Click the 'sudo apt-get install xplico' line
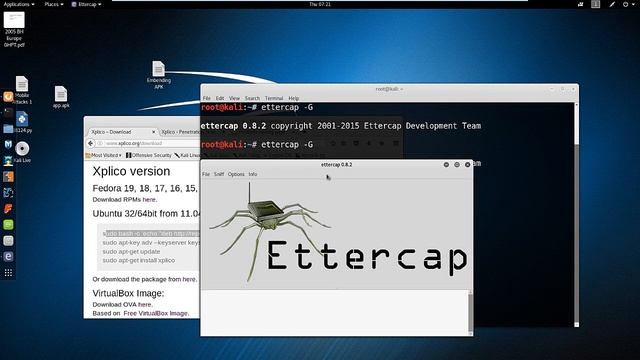The image size is (640, 360). tap(139, 260)
